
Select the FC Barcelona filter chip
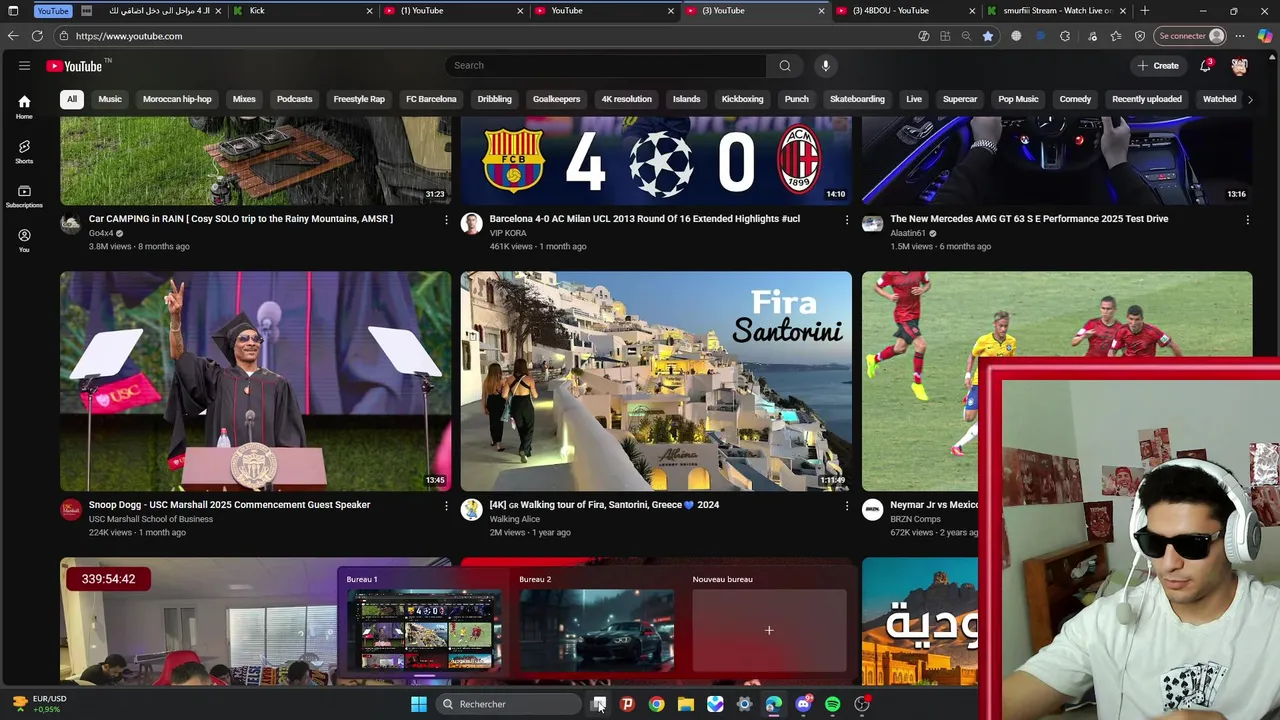tap(431, 99)
